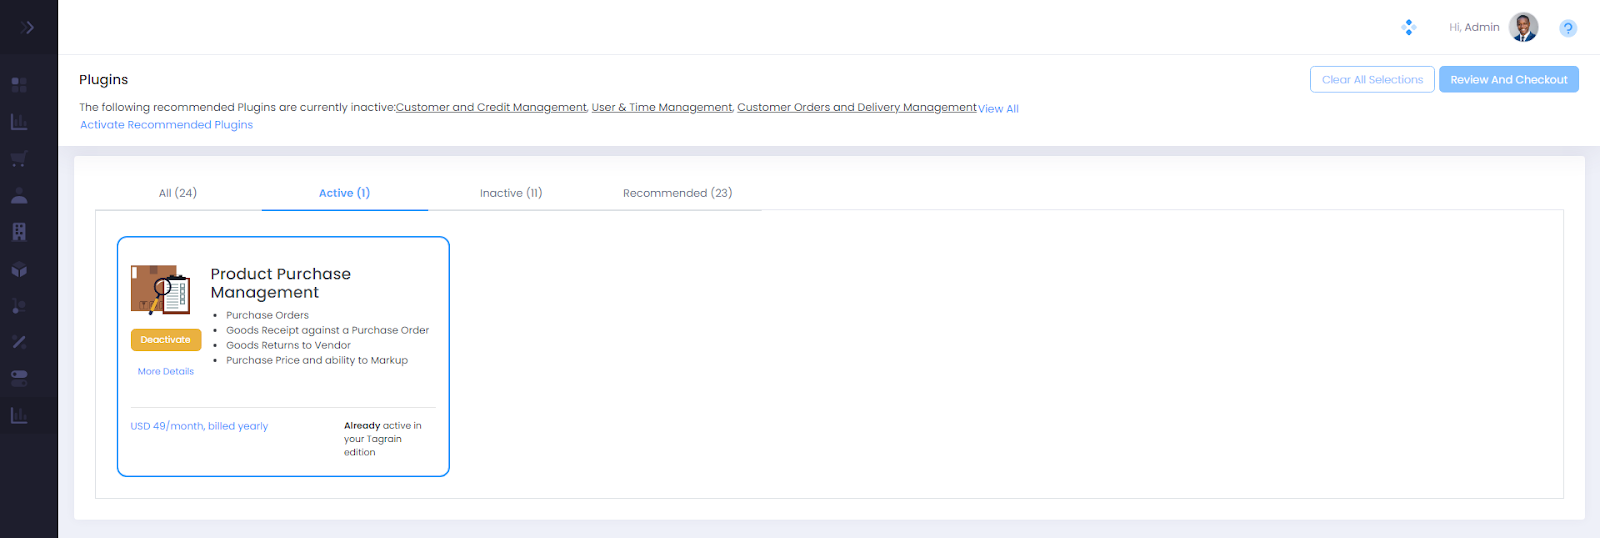Open the Admin profile avatar
The height and width of the screenshot is (538, 1600).
pos(1523,27)
